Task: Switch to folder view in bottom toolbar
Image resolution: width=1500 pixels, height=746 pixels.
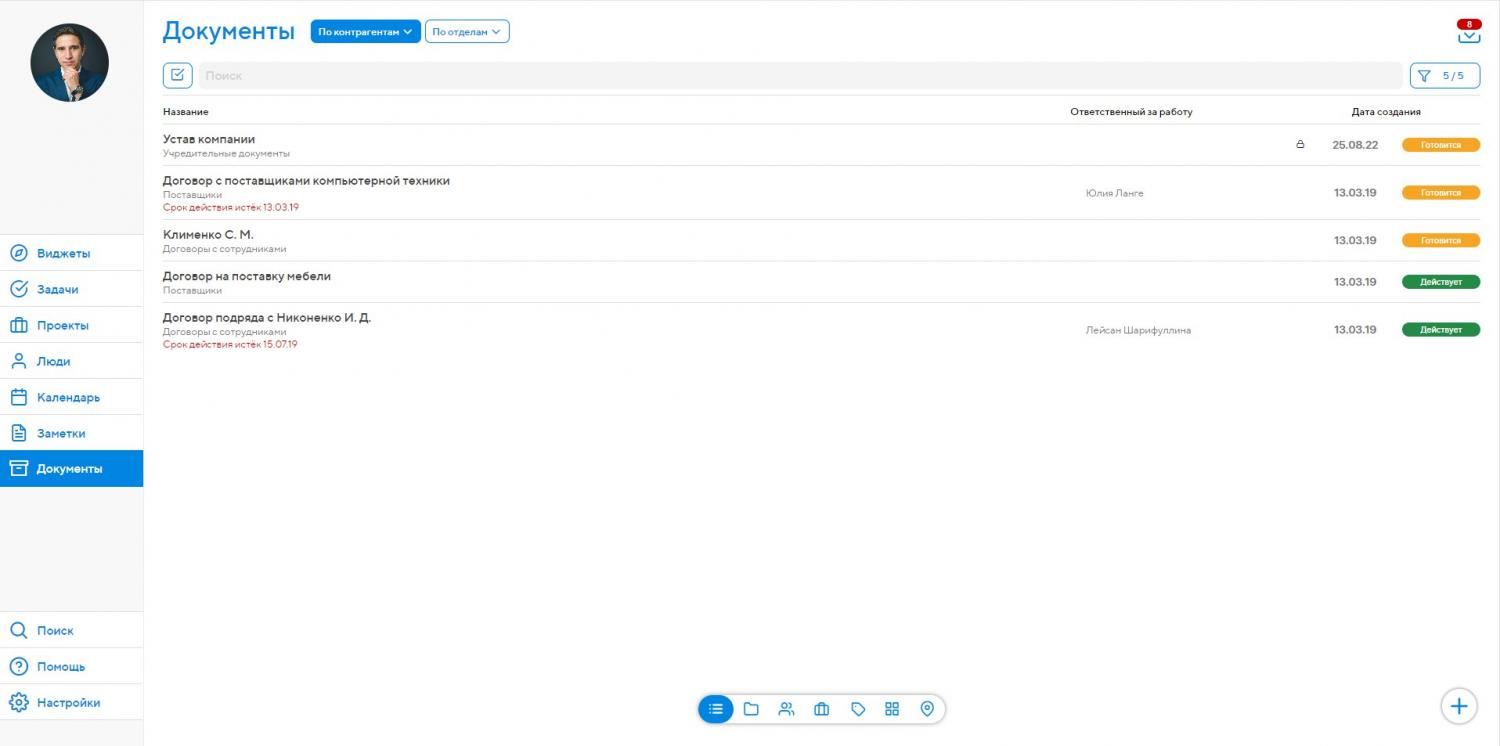Action: [751, 709]
